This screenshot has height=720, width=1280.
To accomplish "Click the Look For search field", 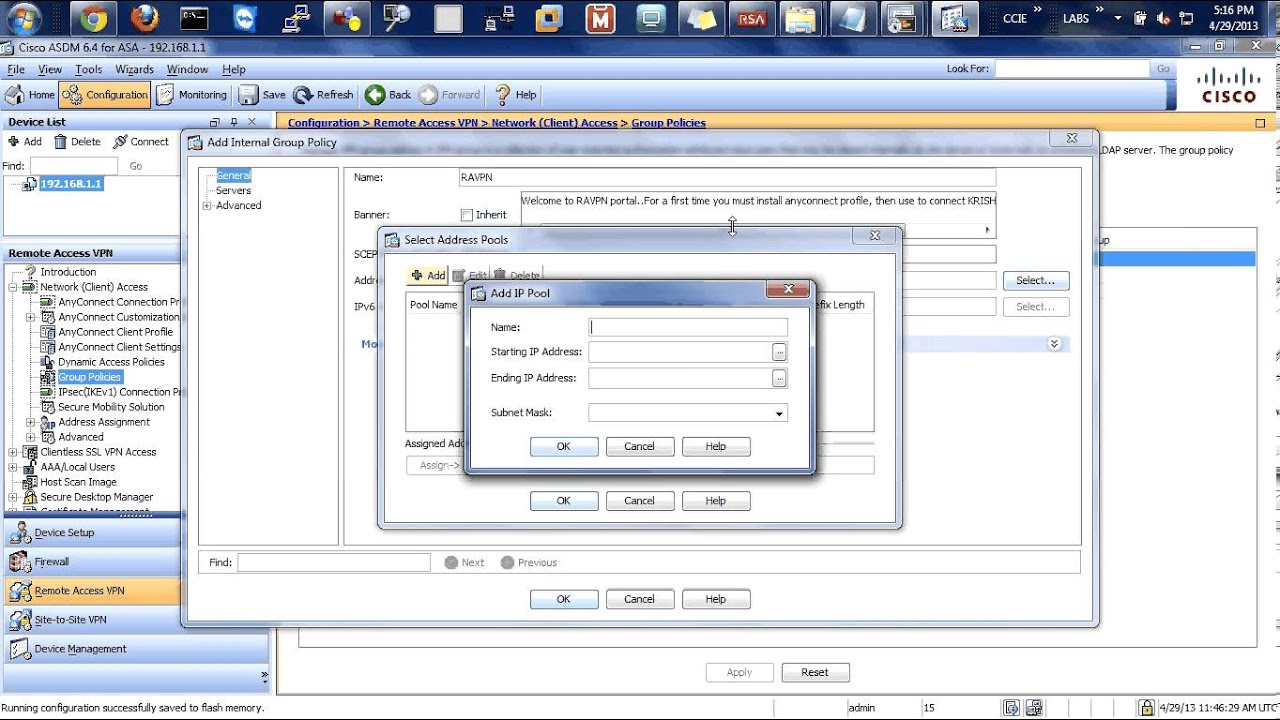I will pyautogui.click(x=1072, y=69).
